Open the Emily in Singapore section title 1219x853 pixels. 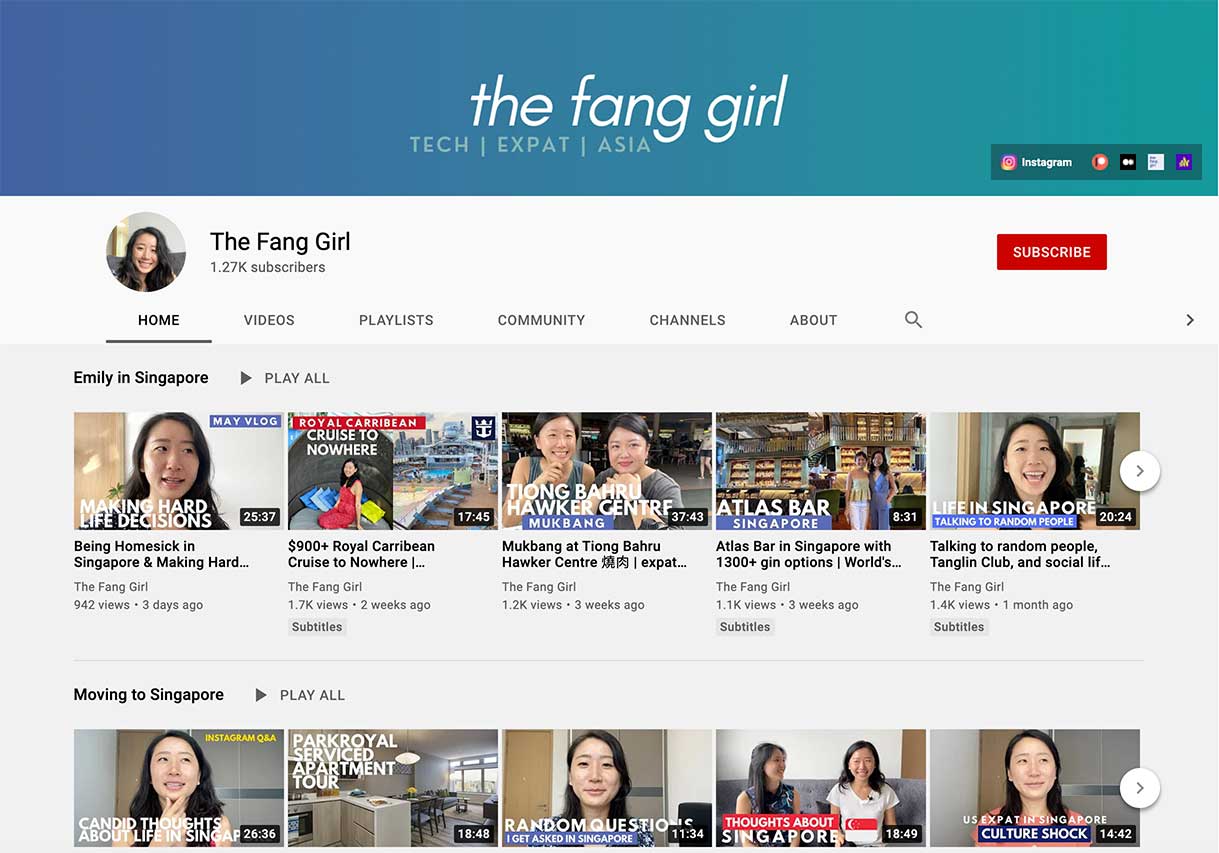(x=141, y=378)
